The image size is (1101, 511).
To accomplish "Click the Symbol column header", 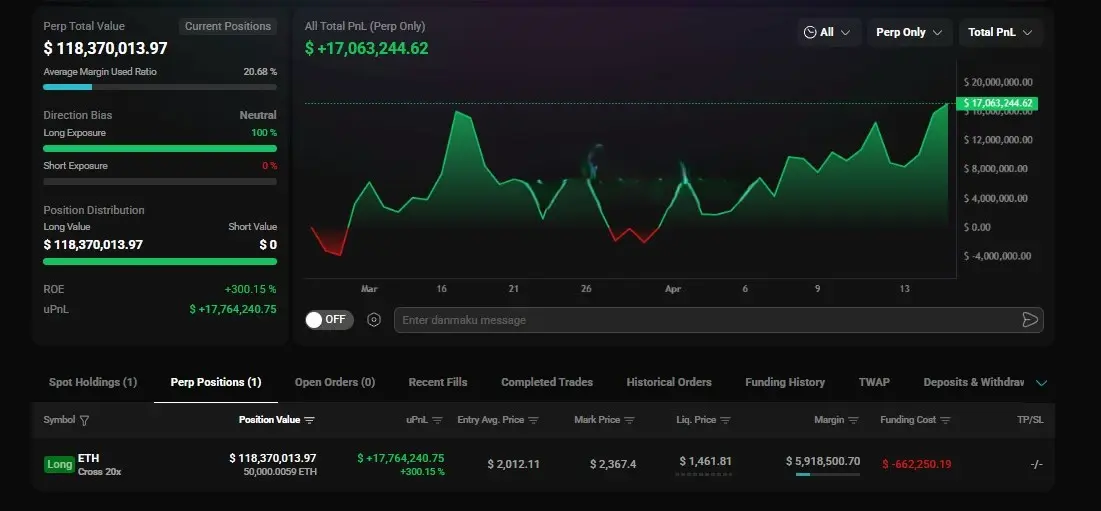I will pyautogui.click(x=59, y=420).
